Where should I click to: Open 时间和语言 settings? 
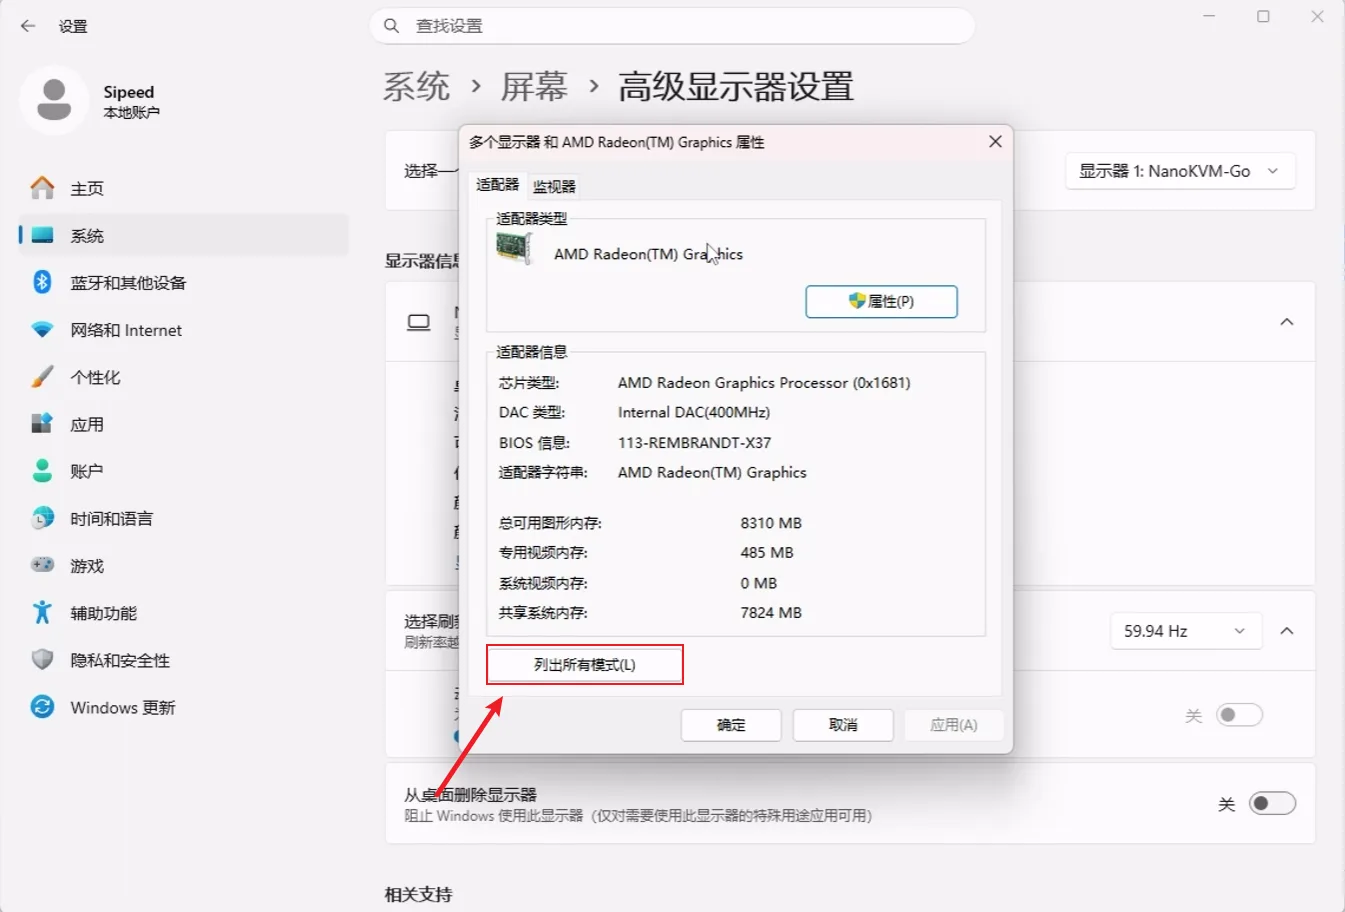[183, 518]
